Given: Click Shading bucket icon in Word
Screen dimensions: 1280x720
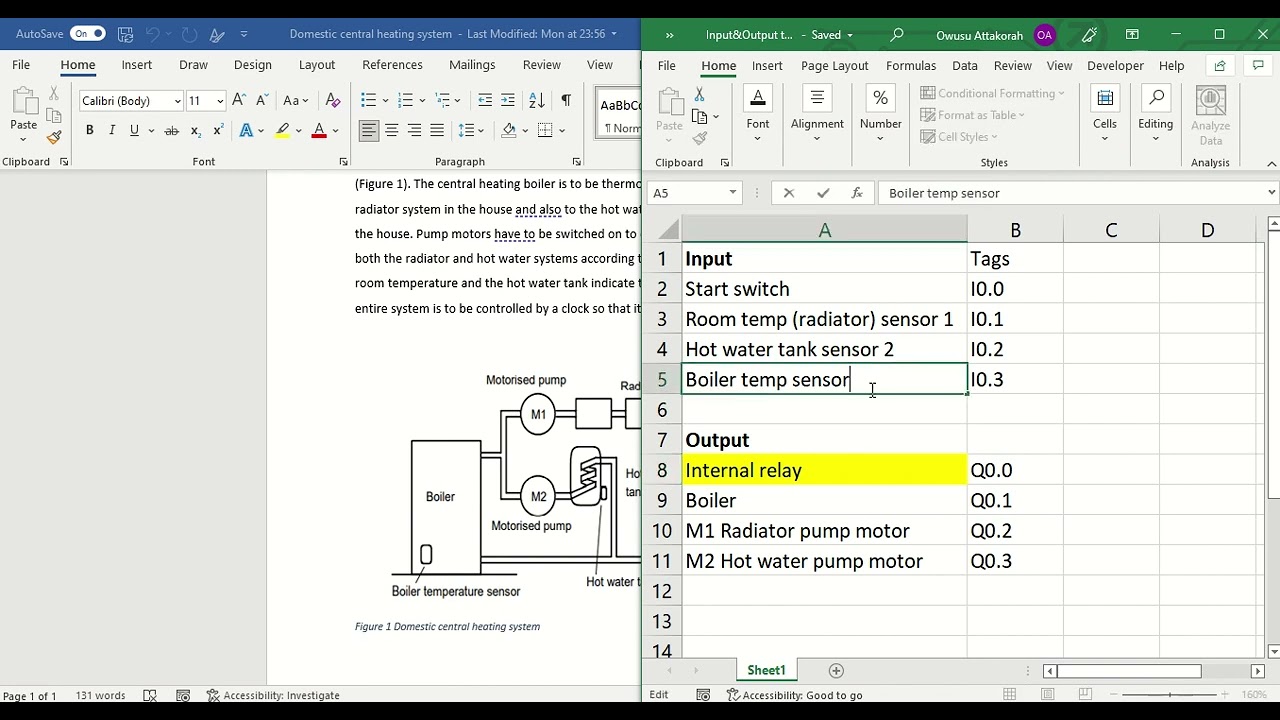Looking at the screenshot, I should pos(509,130).
